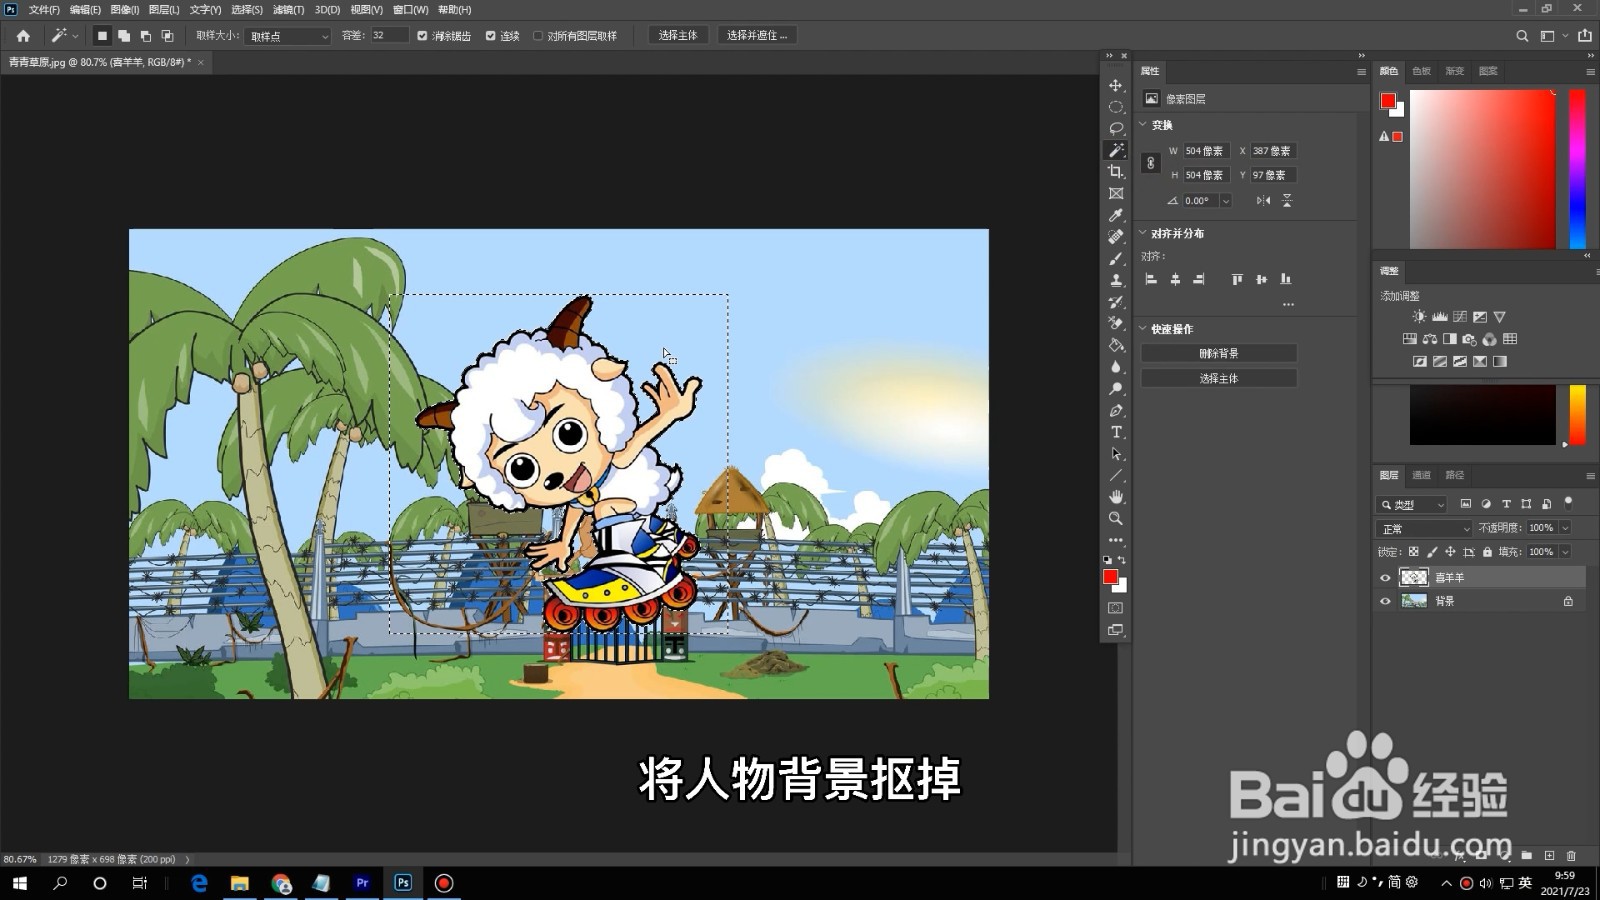Toggle layer filter on/off switch
1600x900 pixels.
[x=1568, y=503]
